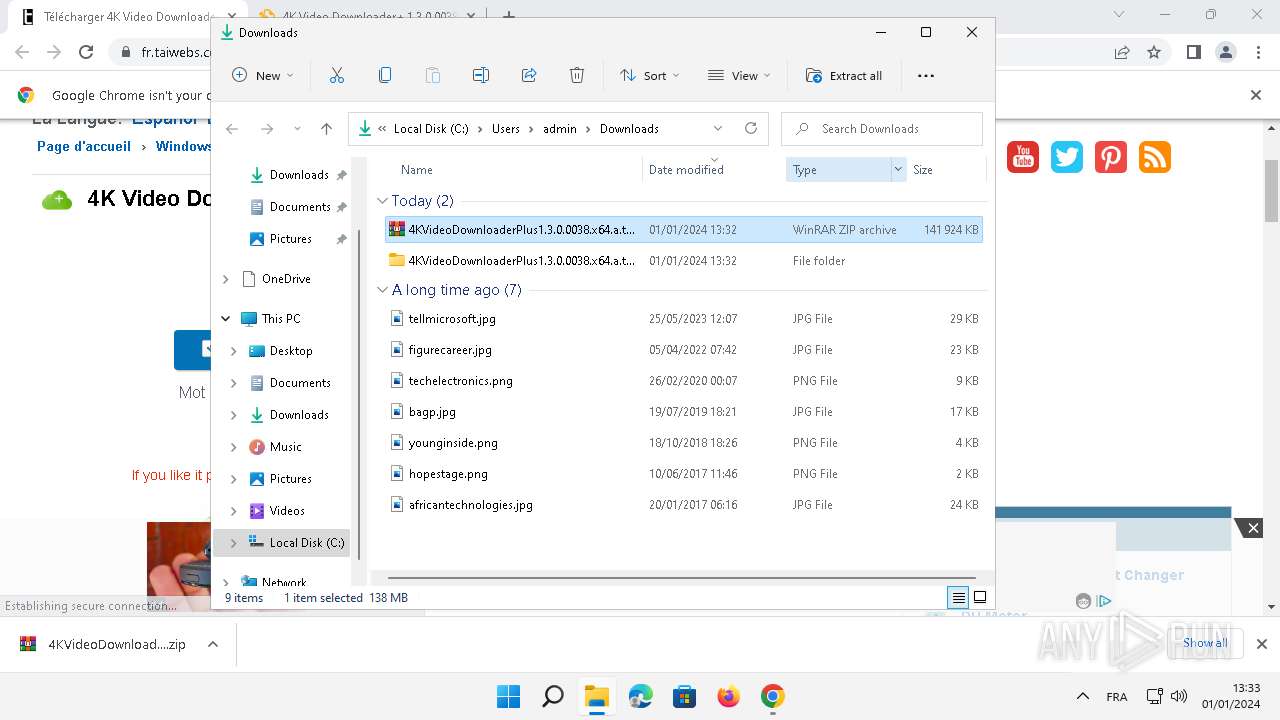Reload the Chrome page
Viewport: 1280px width, 720px height.
86,52
